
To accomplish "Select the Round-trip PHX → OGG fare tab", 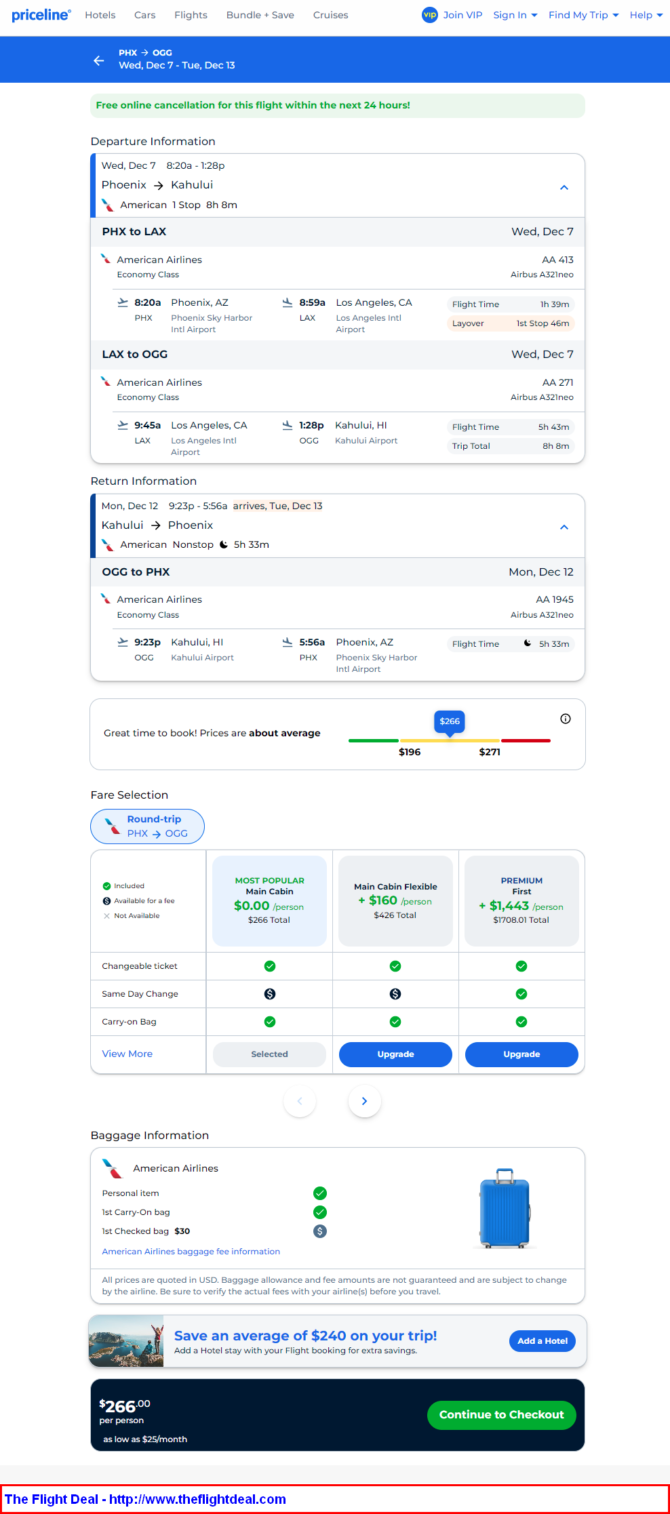I will coord(147,826).
